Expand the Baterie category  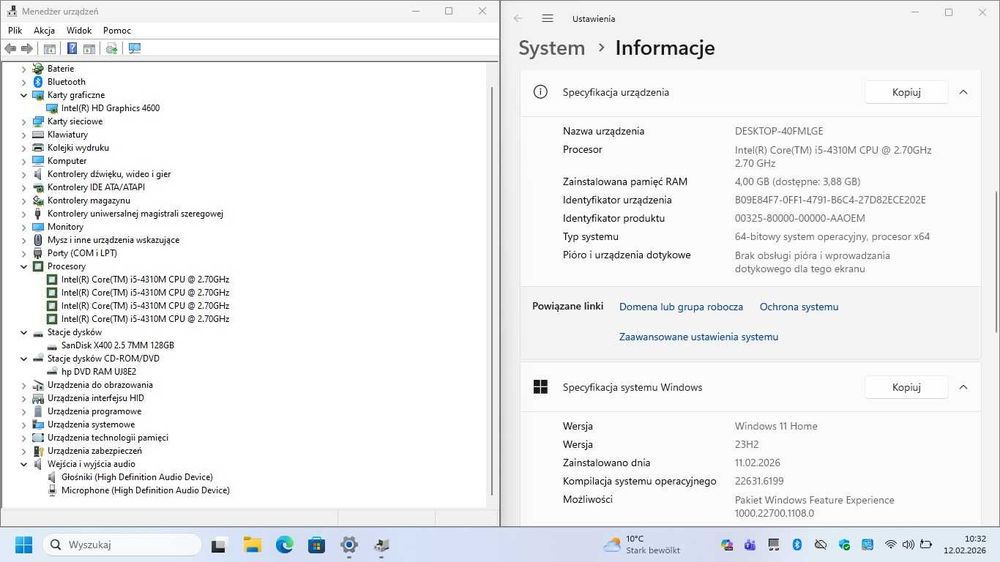click(24, 69)
